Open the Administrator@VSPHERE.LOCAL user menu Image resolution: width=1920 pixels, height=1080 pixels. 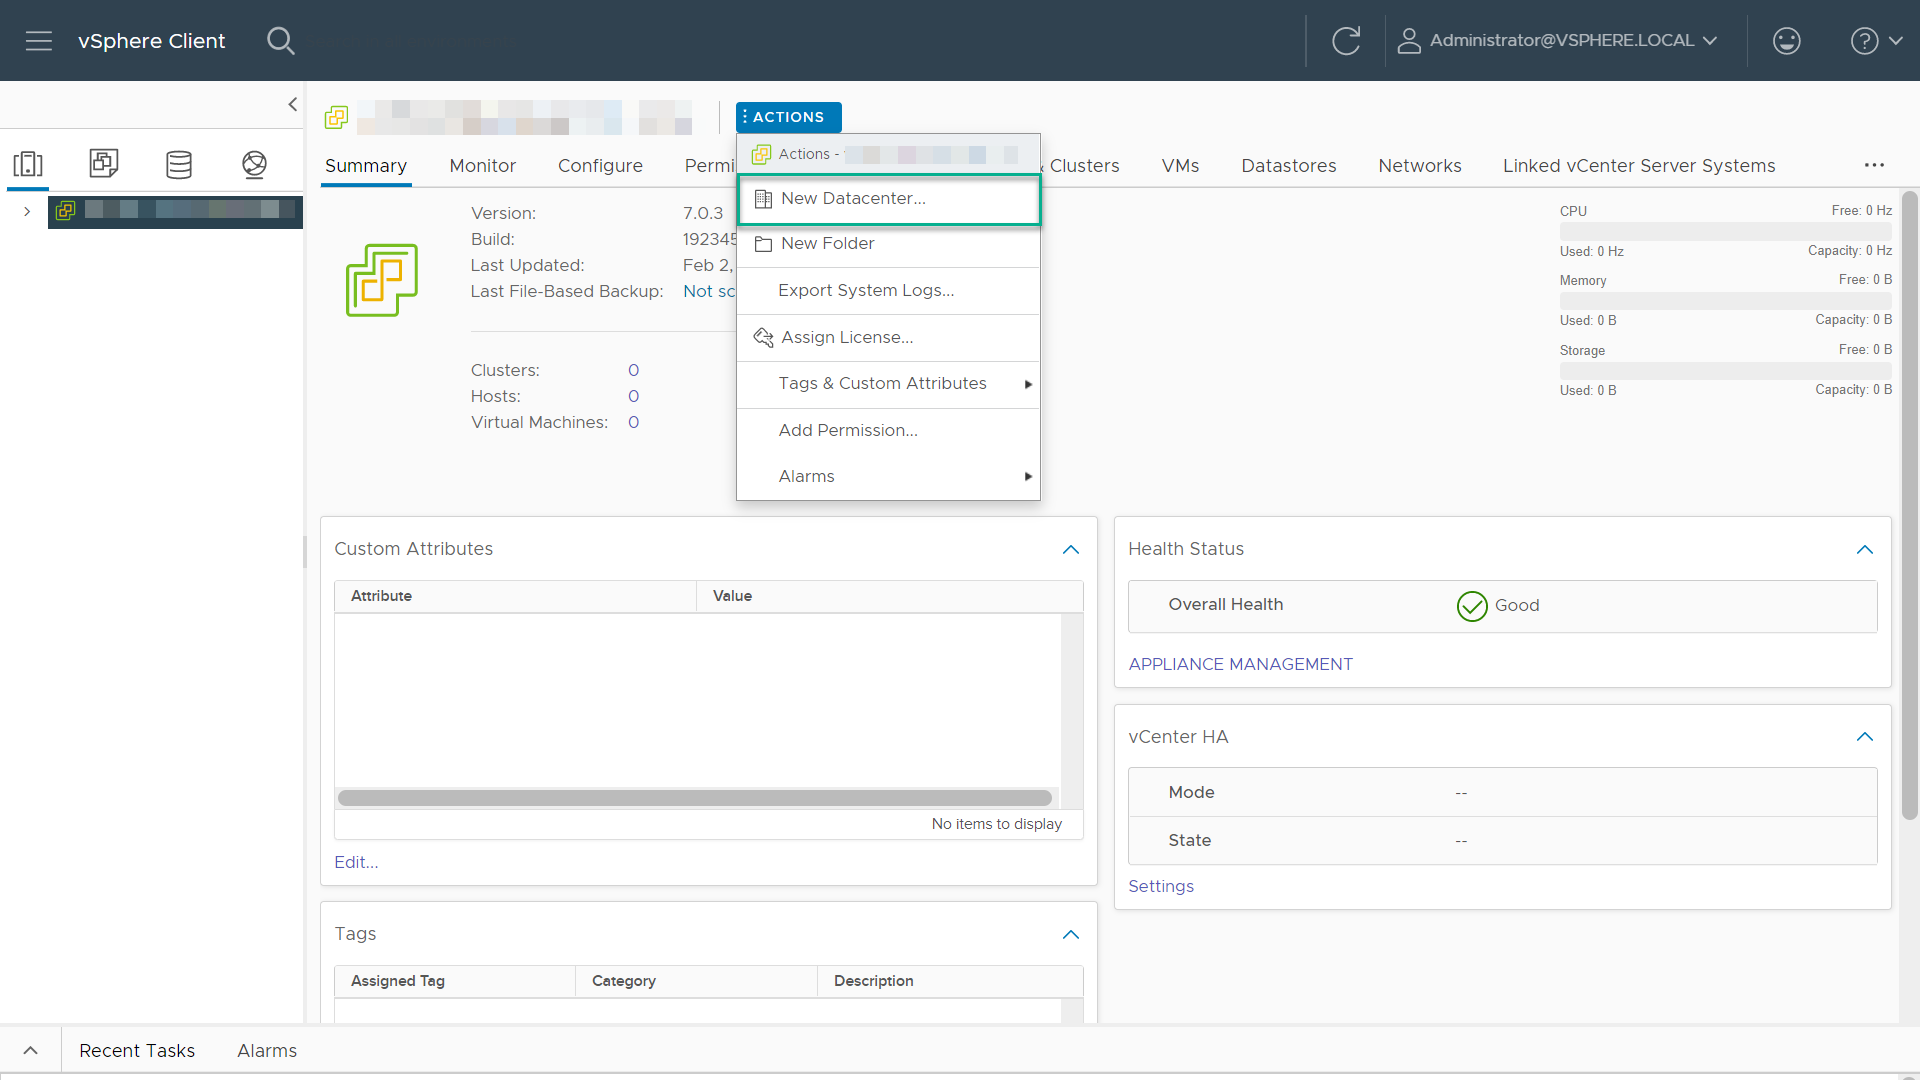click(1557, 41)
